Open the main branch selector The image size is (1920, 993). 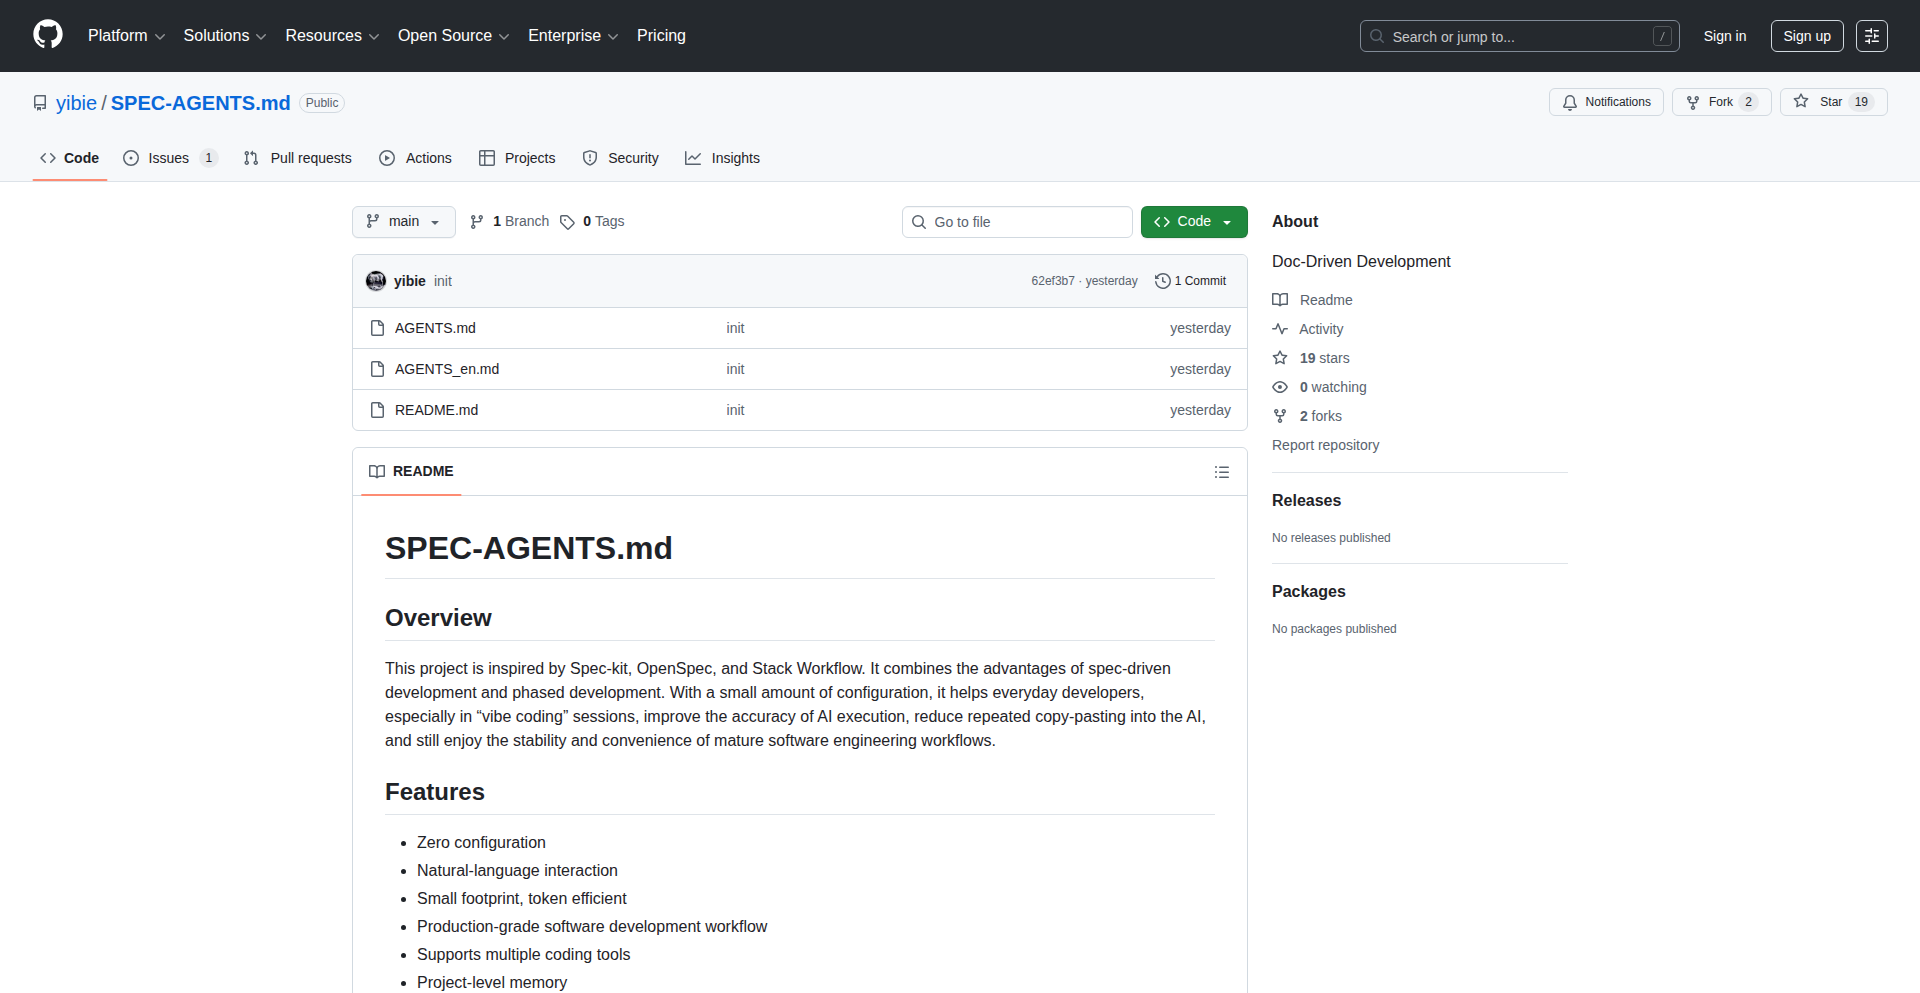pos(403,221)
